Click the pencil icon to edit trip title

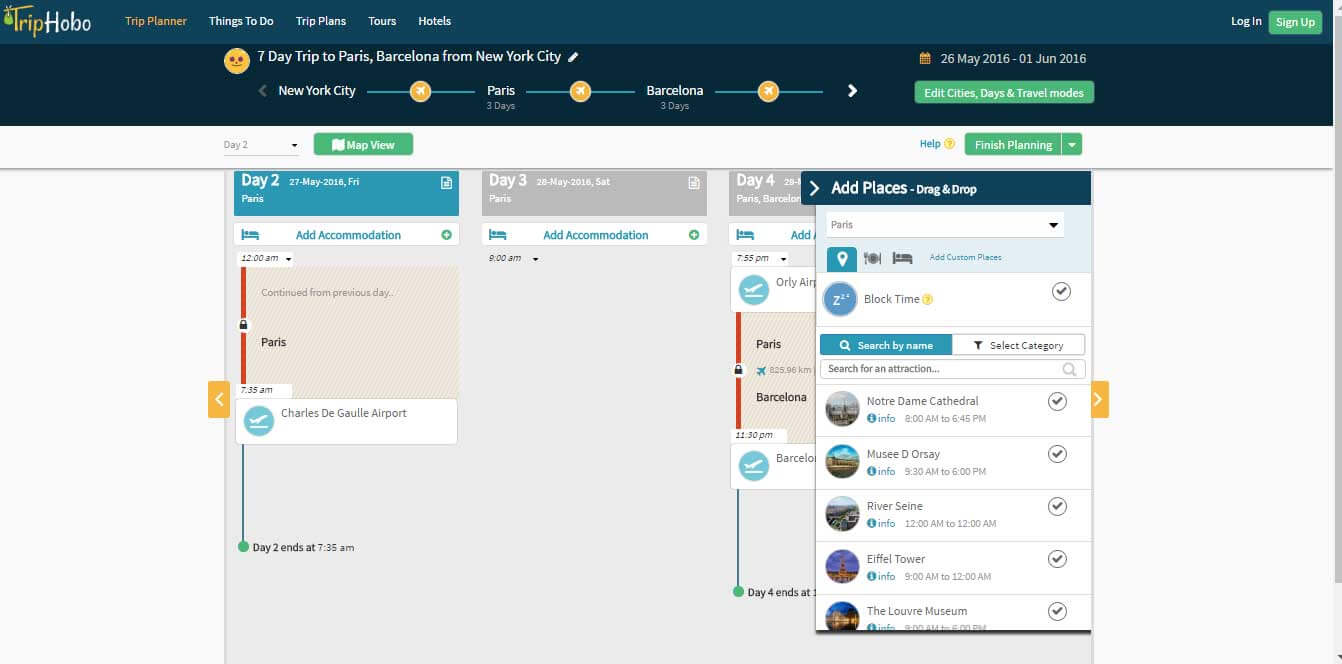point(573,57)
